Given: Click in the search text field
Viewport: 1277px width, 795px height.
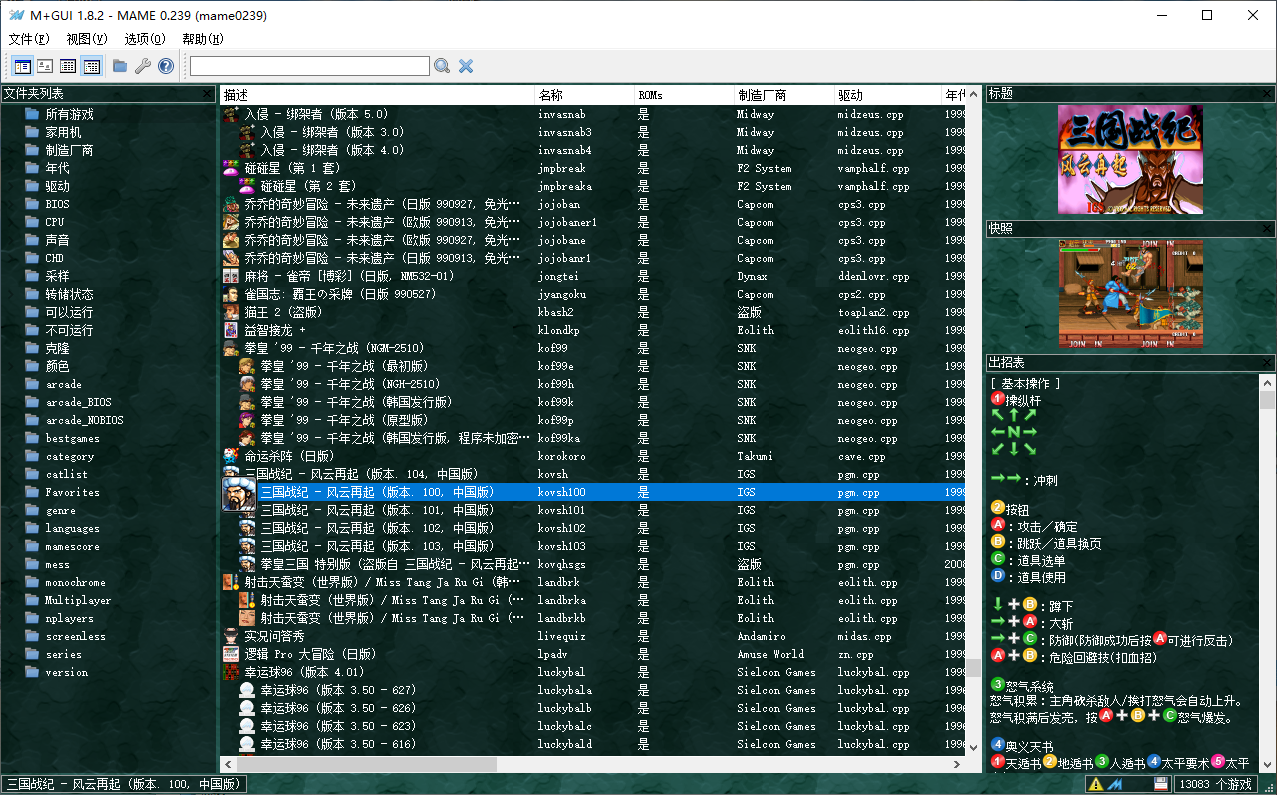Looking at the screenshot, I should click(x=309, y=66).
